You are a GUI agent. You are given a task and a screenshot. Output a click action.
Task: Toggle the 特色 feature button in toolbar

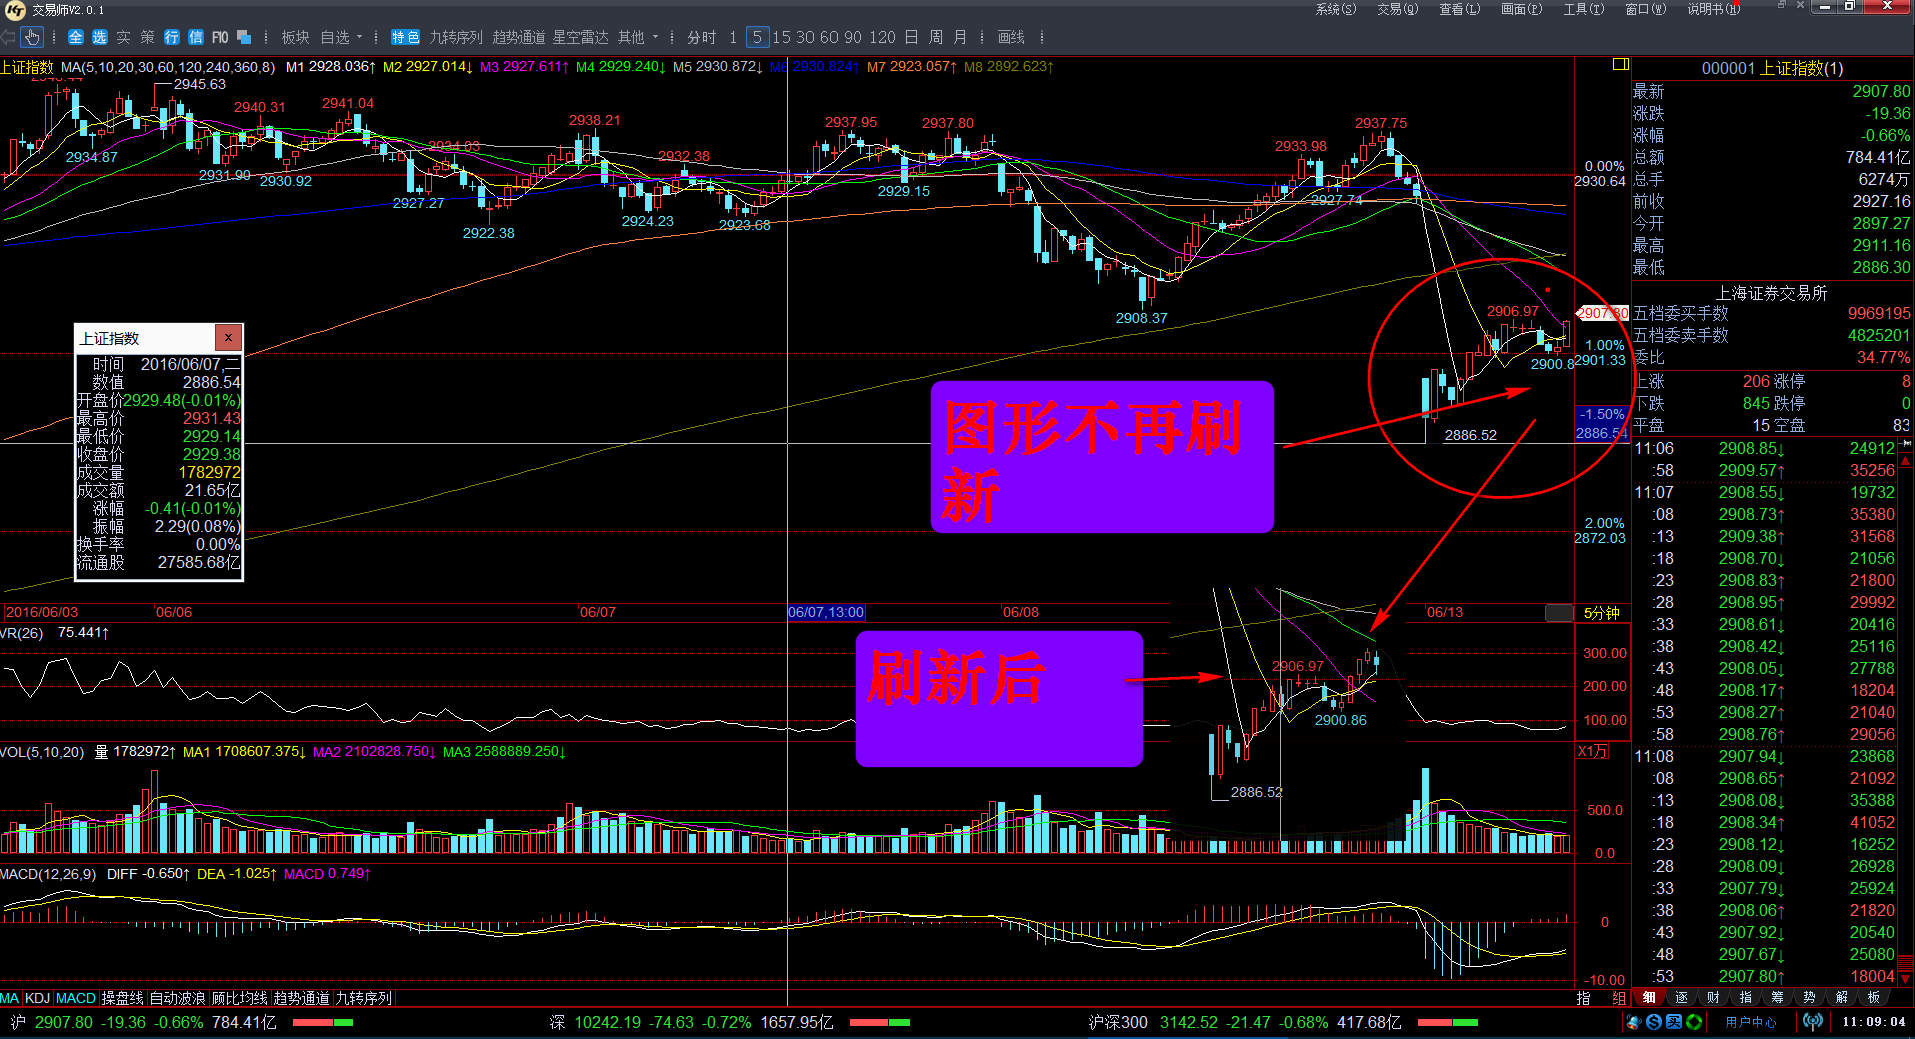(x=405, y=37)
